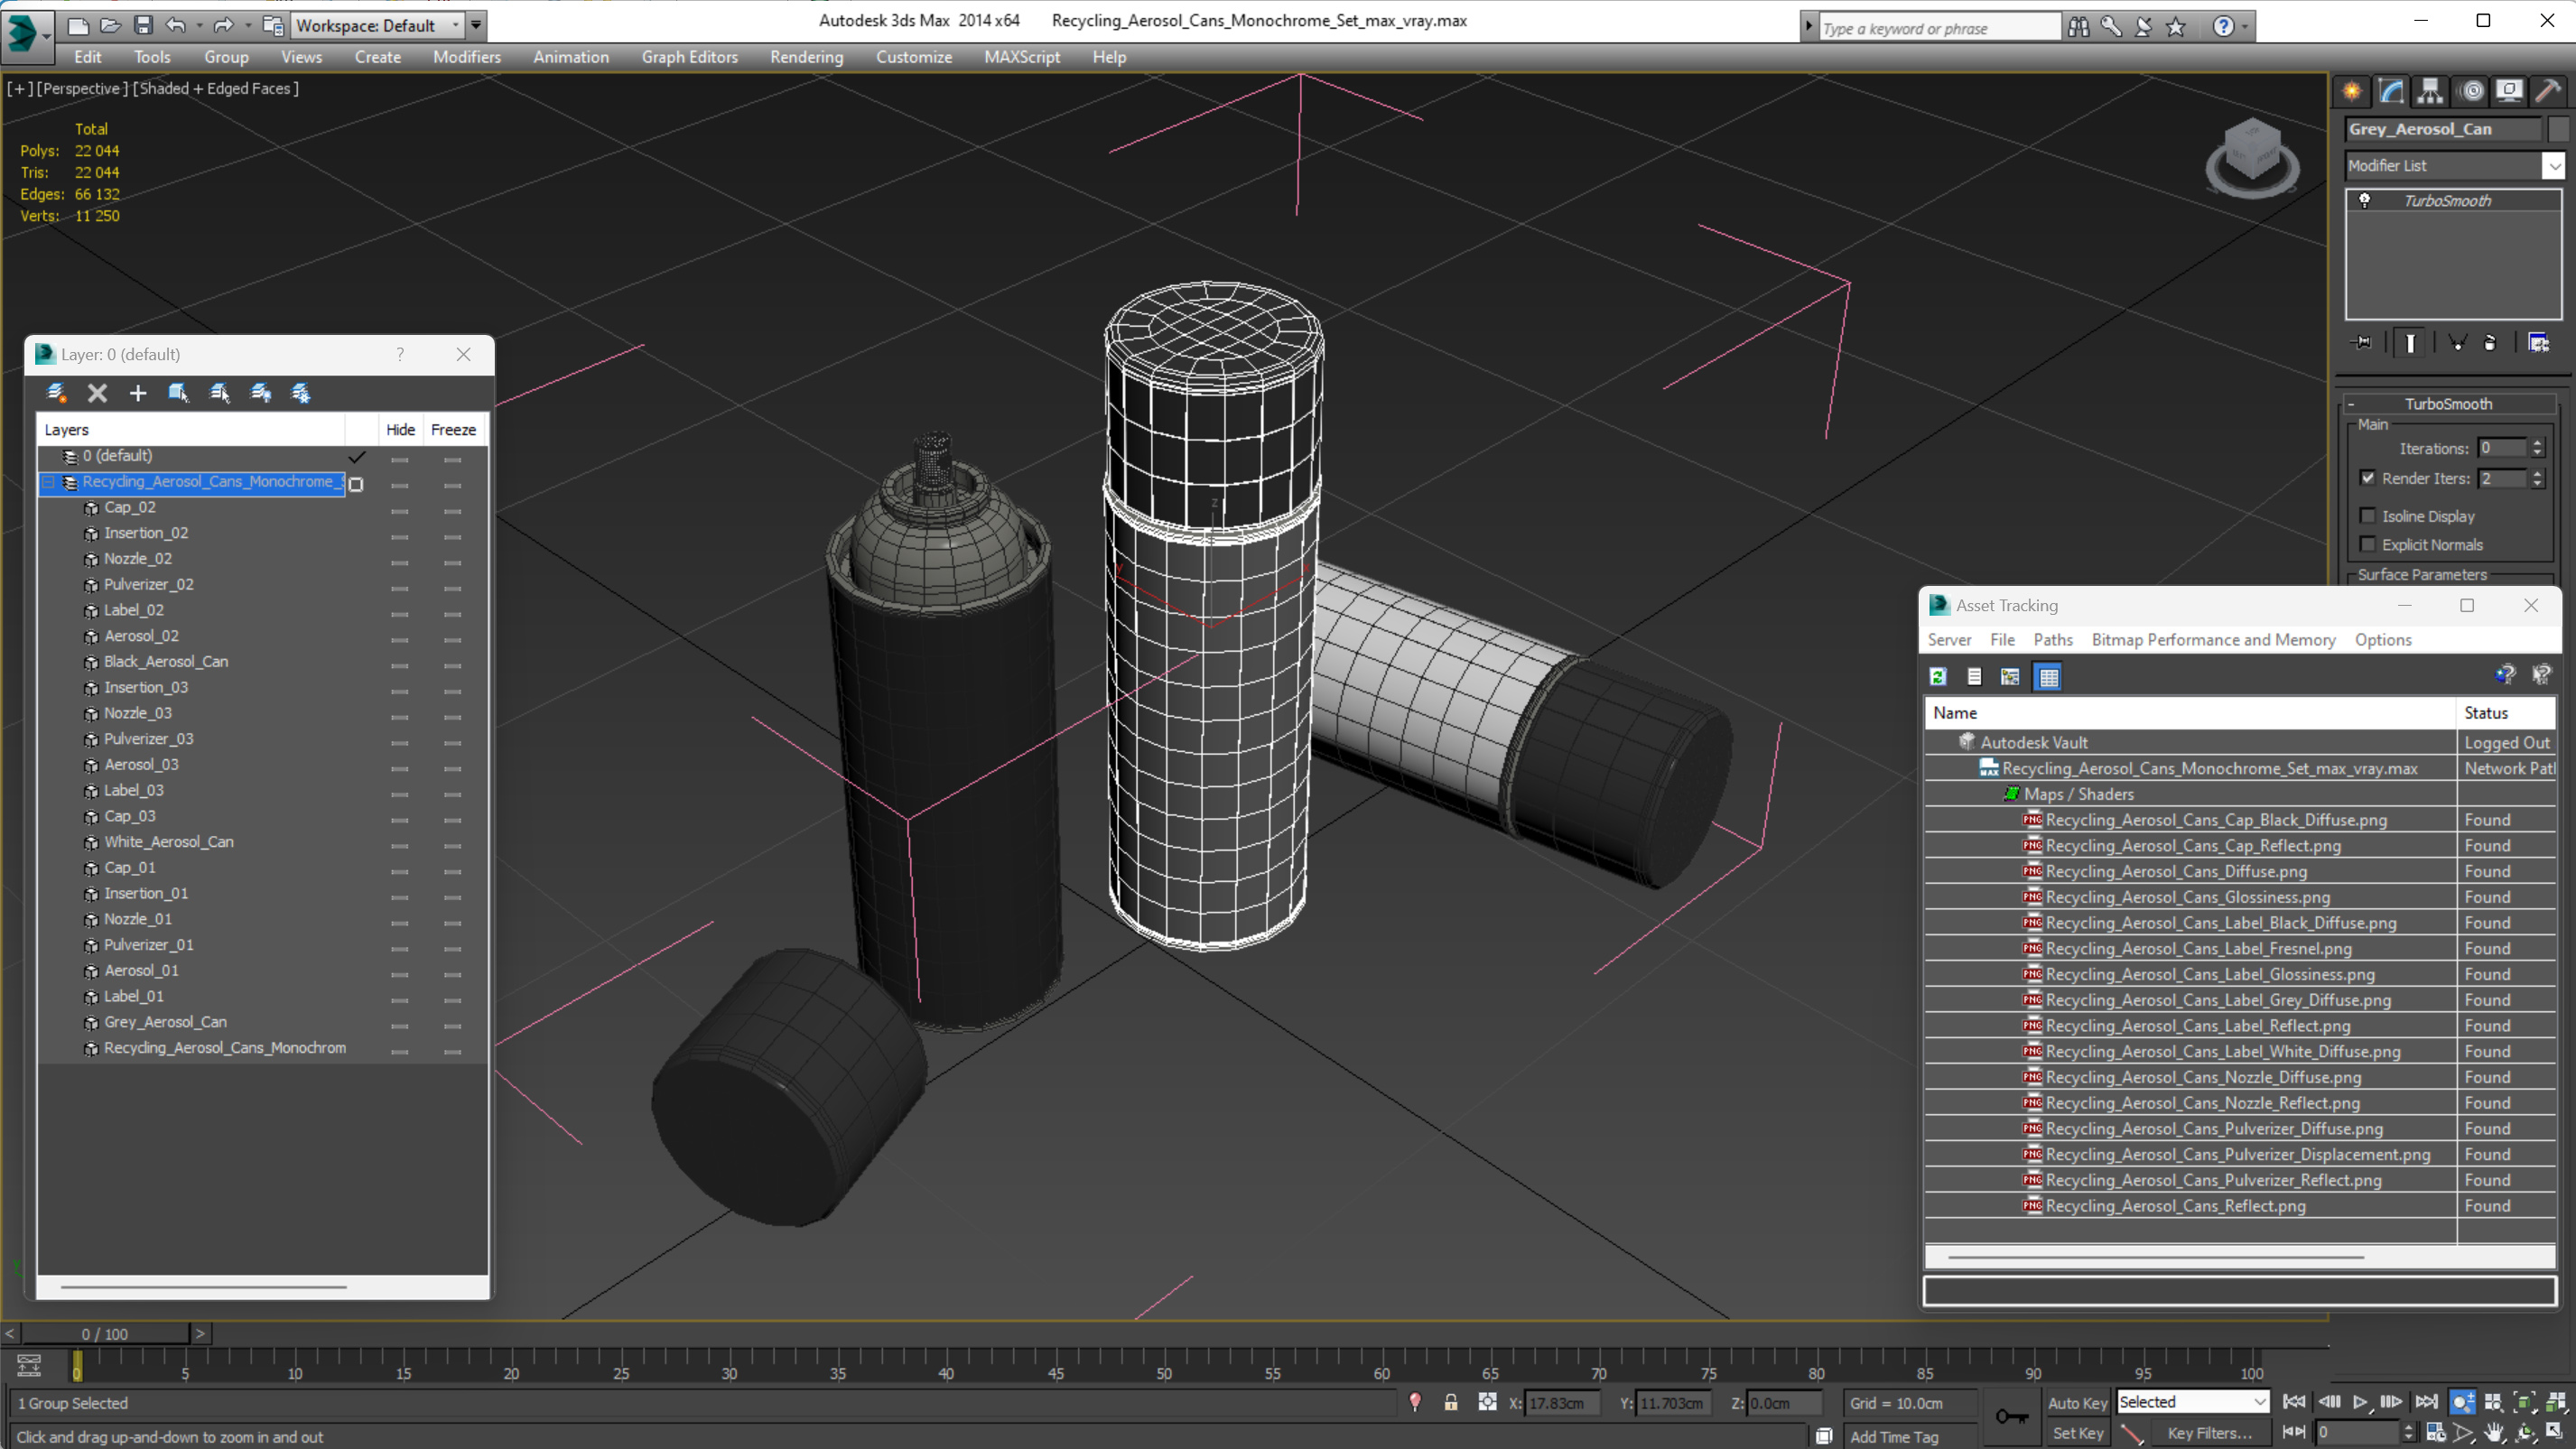Click Make Unique icon below the stack
Viewport: 2576px width, 1449px height.
[x=2456, y=343]
